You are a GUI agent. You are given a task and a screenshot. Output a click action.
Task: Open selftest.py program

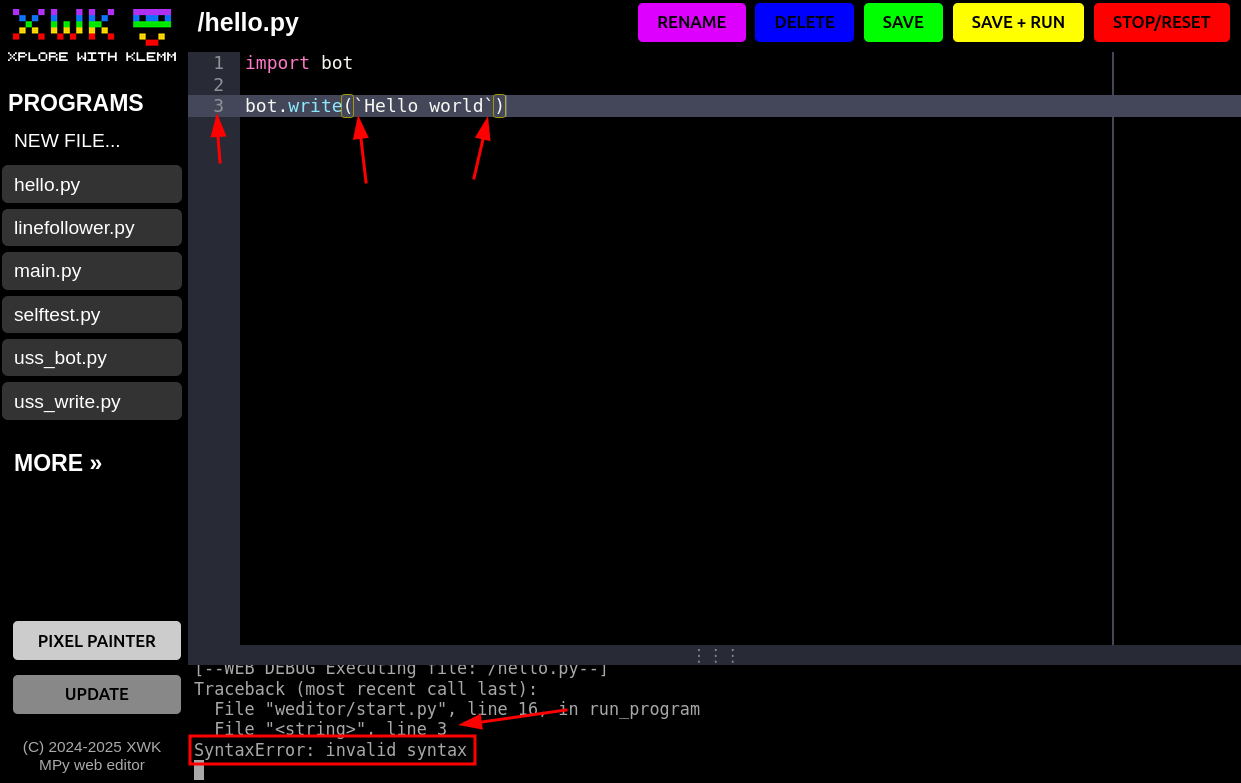91,314
